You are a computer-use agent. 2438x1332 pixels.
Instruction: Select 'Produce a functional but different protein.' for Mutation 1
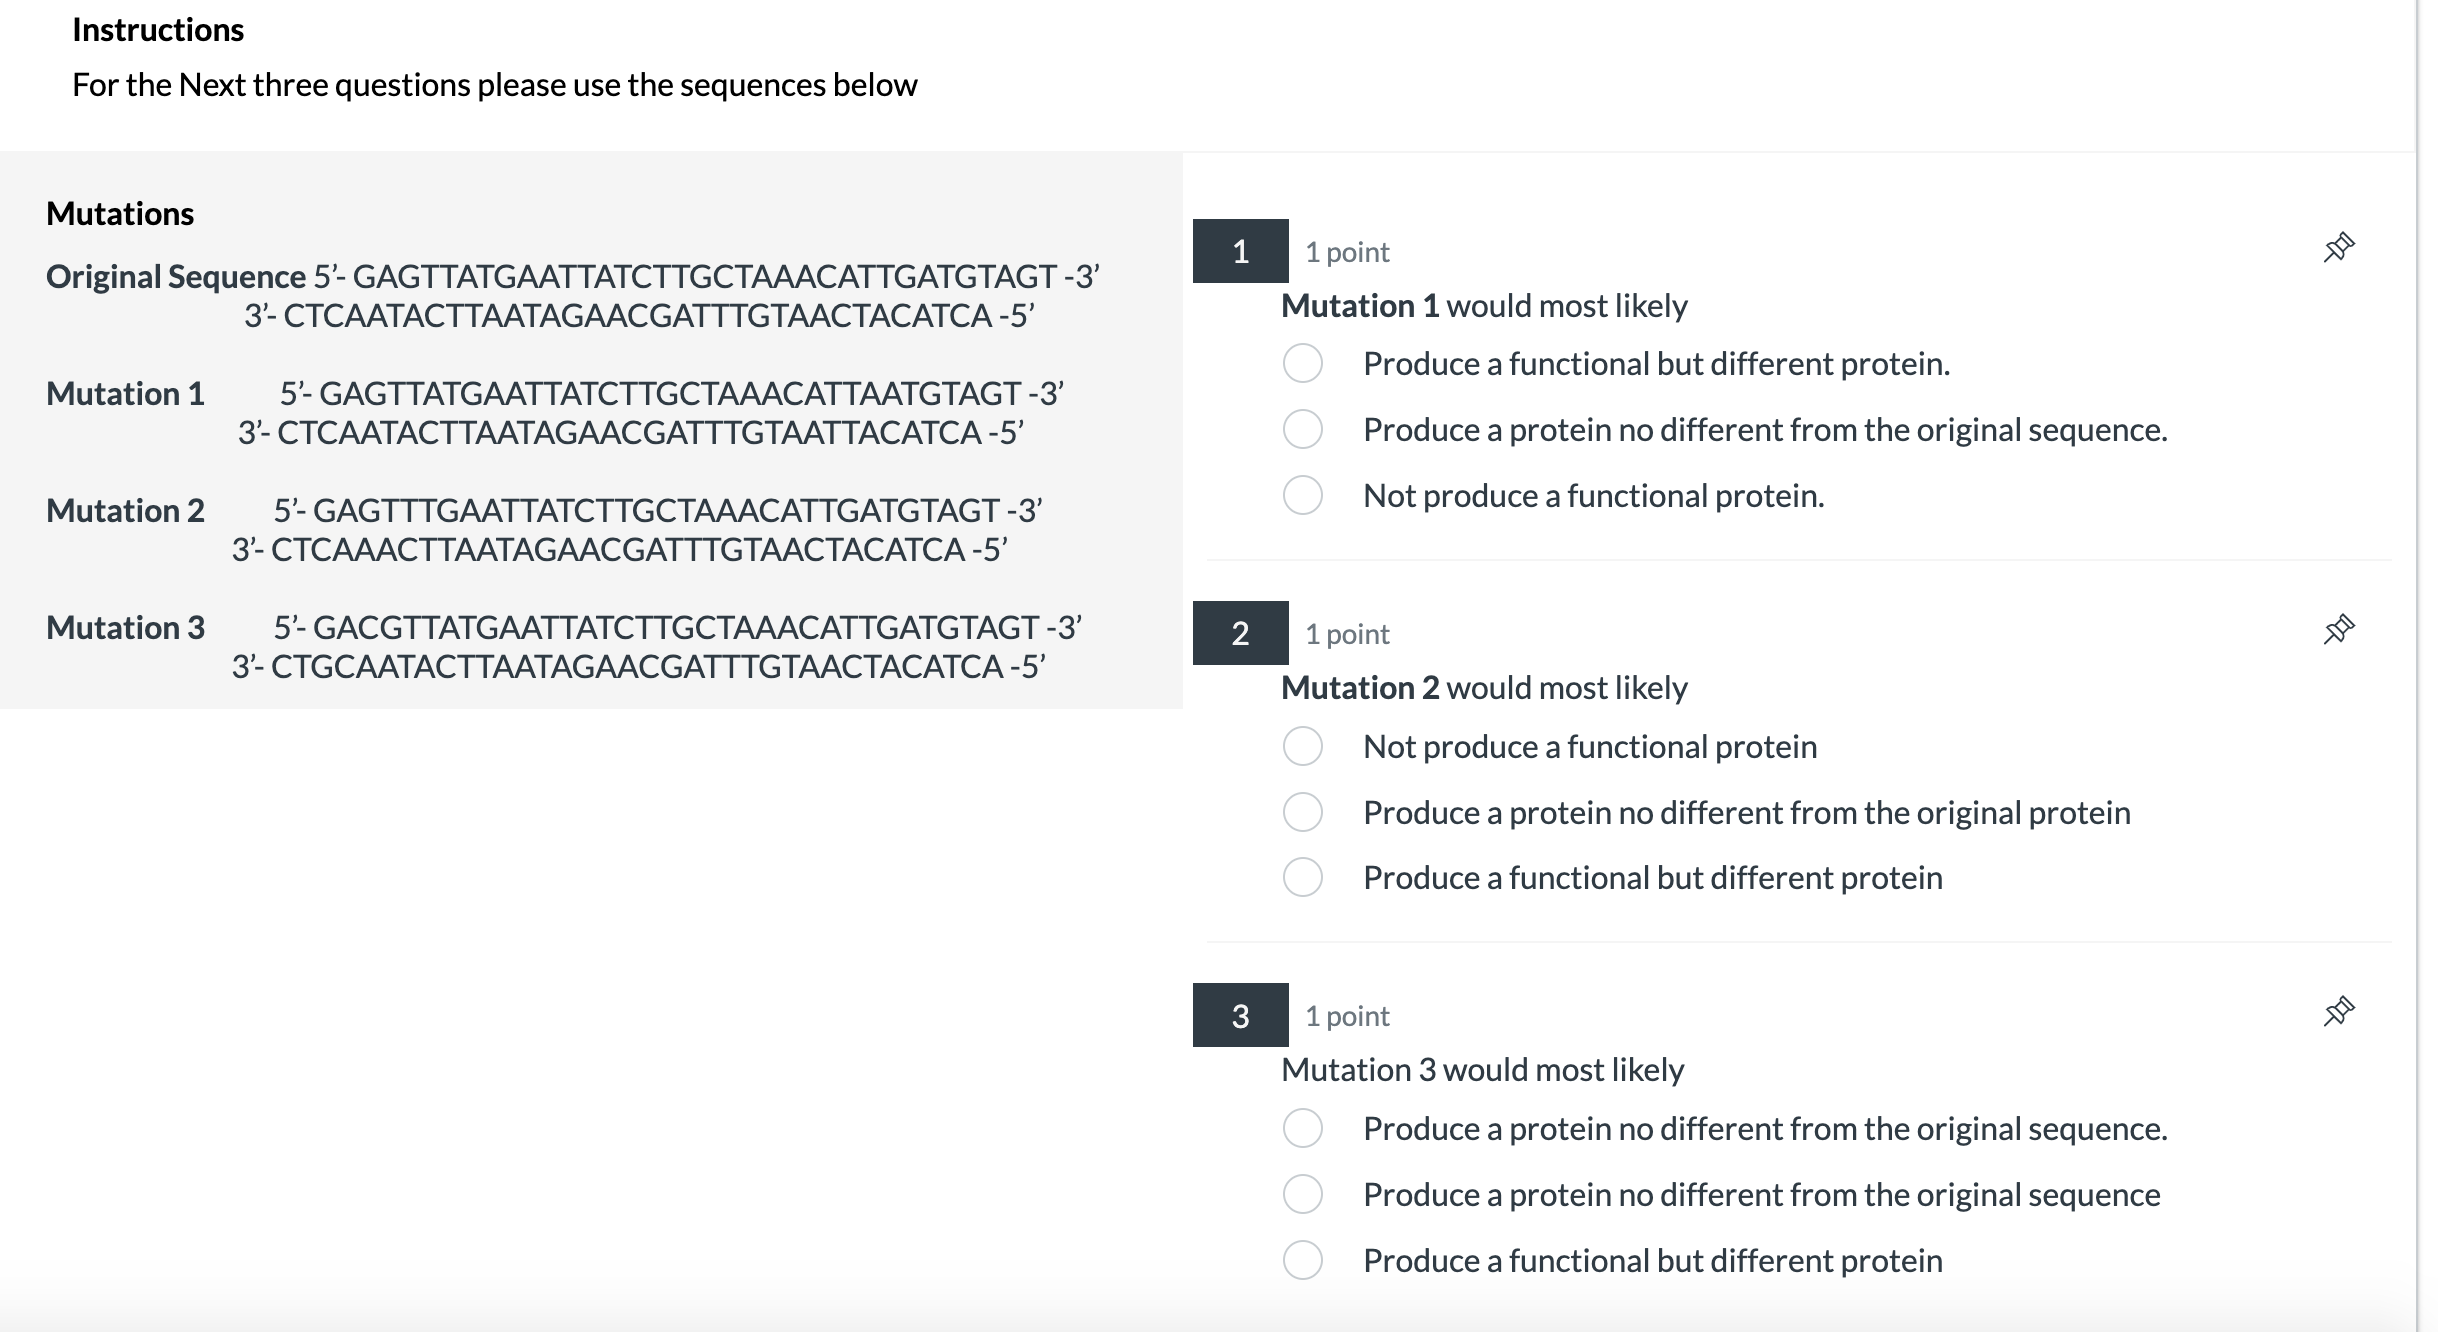tap(1303, 363)
